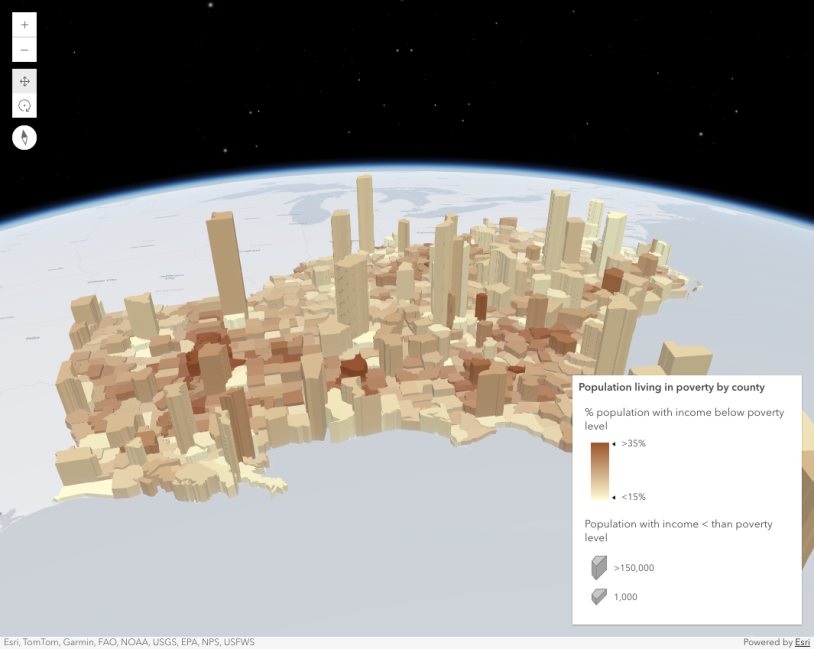Expand the Population living in poverty legend panel
Screen dimensions: 814x649
coord(673,387)
